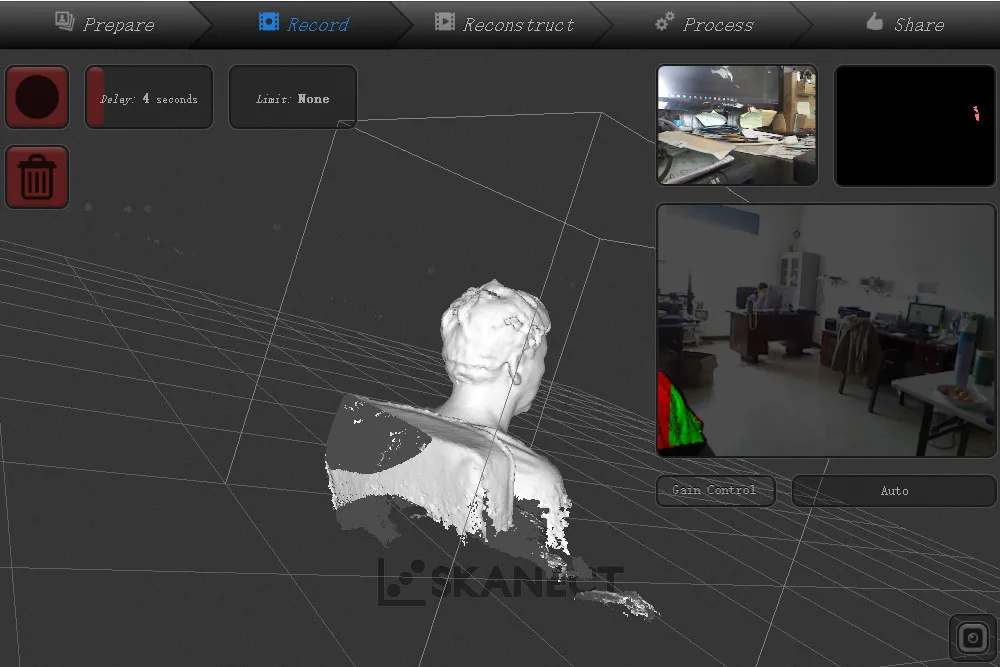Screen dimensions: 1000x667
Task: Enable Auto gain mode
Action: click(893, 491)
